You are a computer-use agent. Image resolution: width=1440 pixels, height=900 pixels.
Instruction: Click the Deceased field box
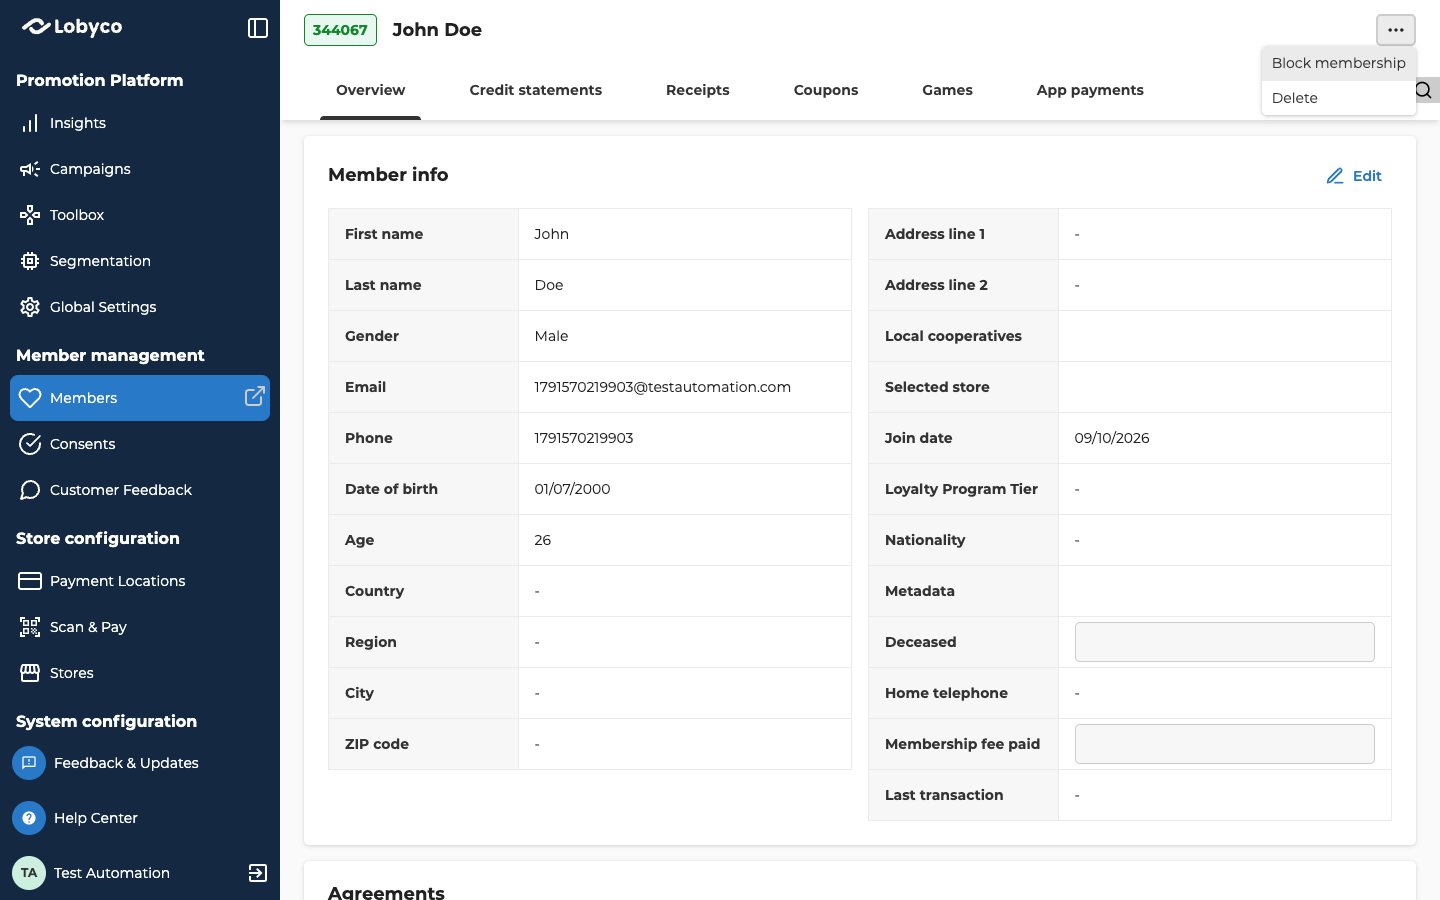pos(1225,642)
